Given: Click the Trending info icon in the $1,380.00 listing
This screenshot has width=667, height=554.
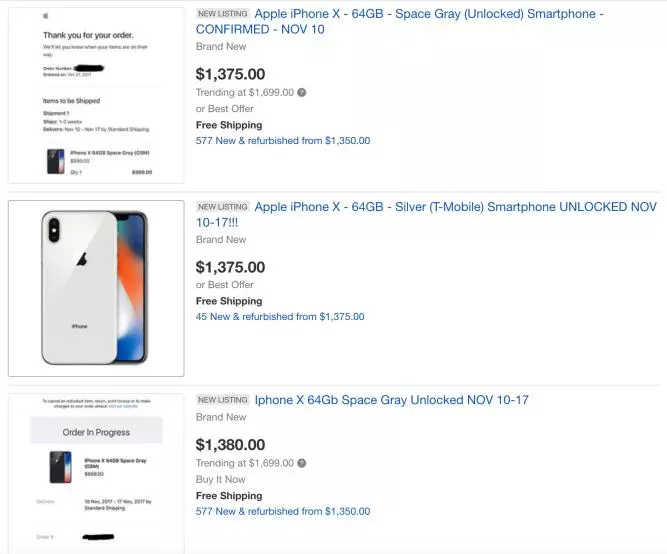Looking at the screenshot, I should coord(302,464).
